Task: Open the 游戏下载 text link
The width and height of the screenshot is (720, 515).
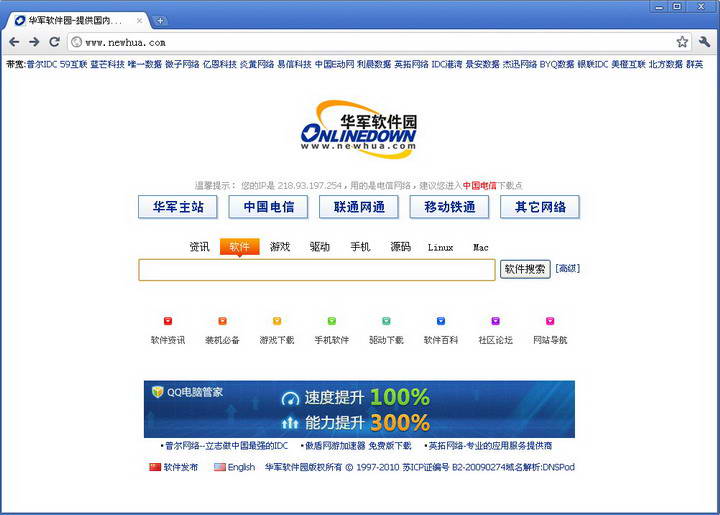Action: click(277, 340)
